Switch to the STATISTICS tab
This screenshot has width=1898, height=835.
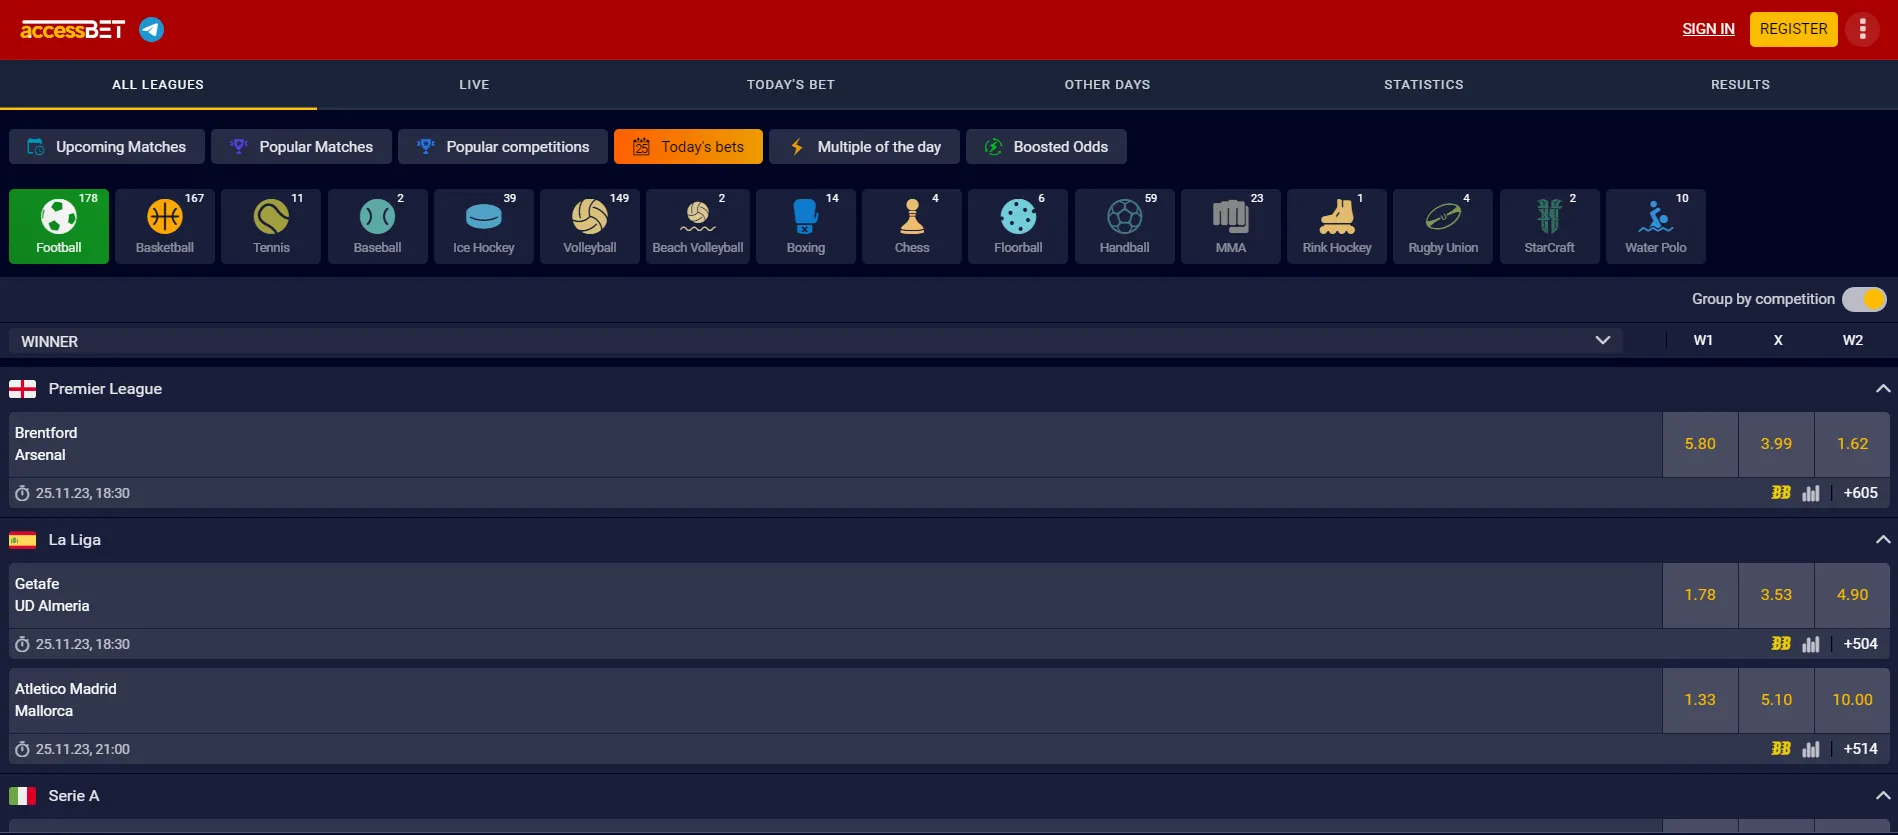click(x=1424, y=85)
